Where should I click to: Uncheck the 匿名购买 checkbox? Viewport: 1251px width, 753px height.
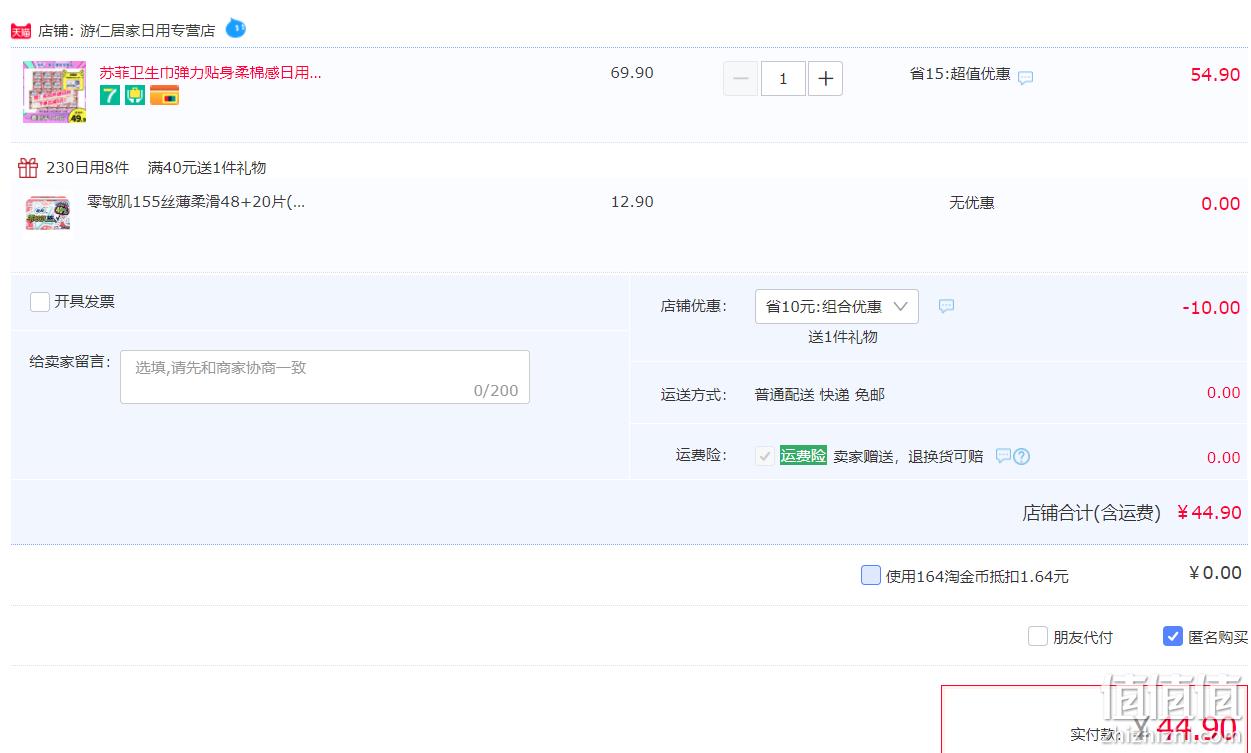coord(1173,636)
